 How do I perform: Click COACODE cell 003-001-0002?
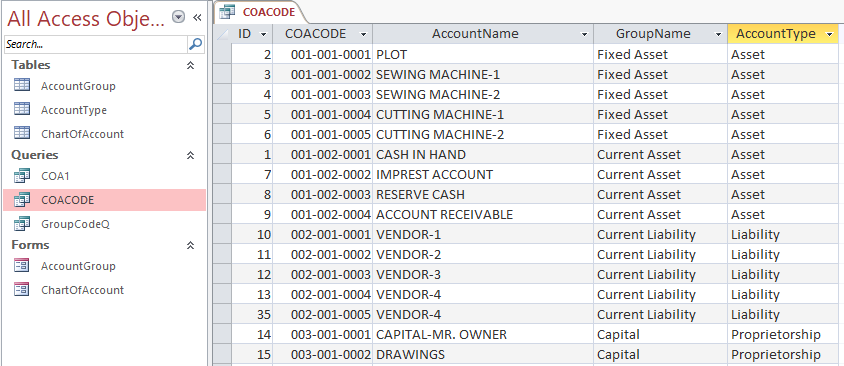coord(322,355)
